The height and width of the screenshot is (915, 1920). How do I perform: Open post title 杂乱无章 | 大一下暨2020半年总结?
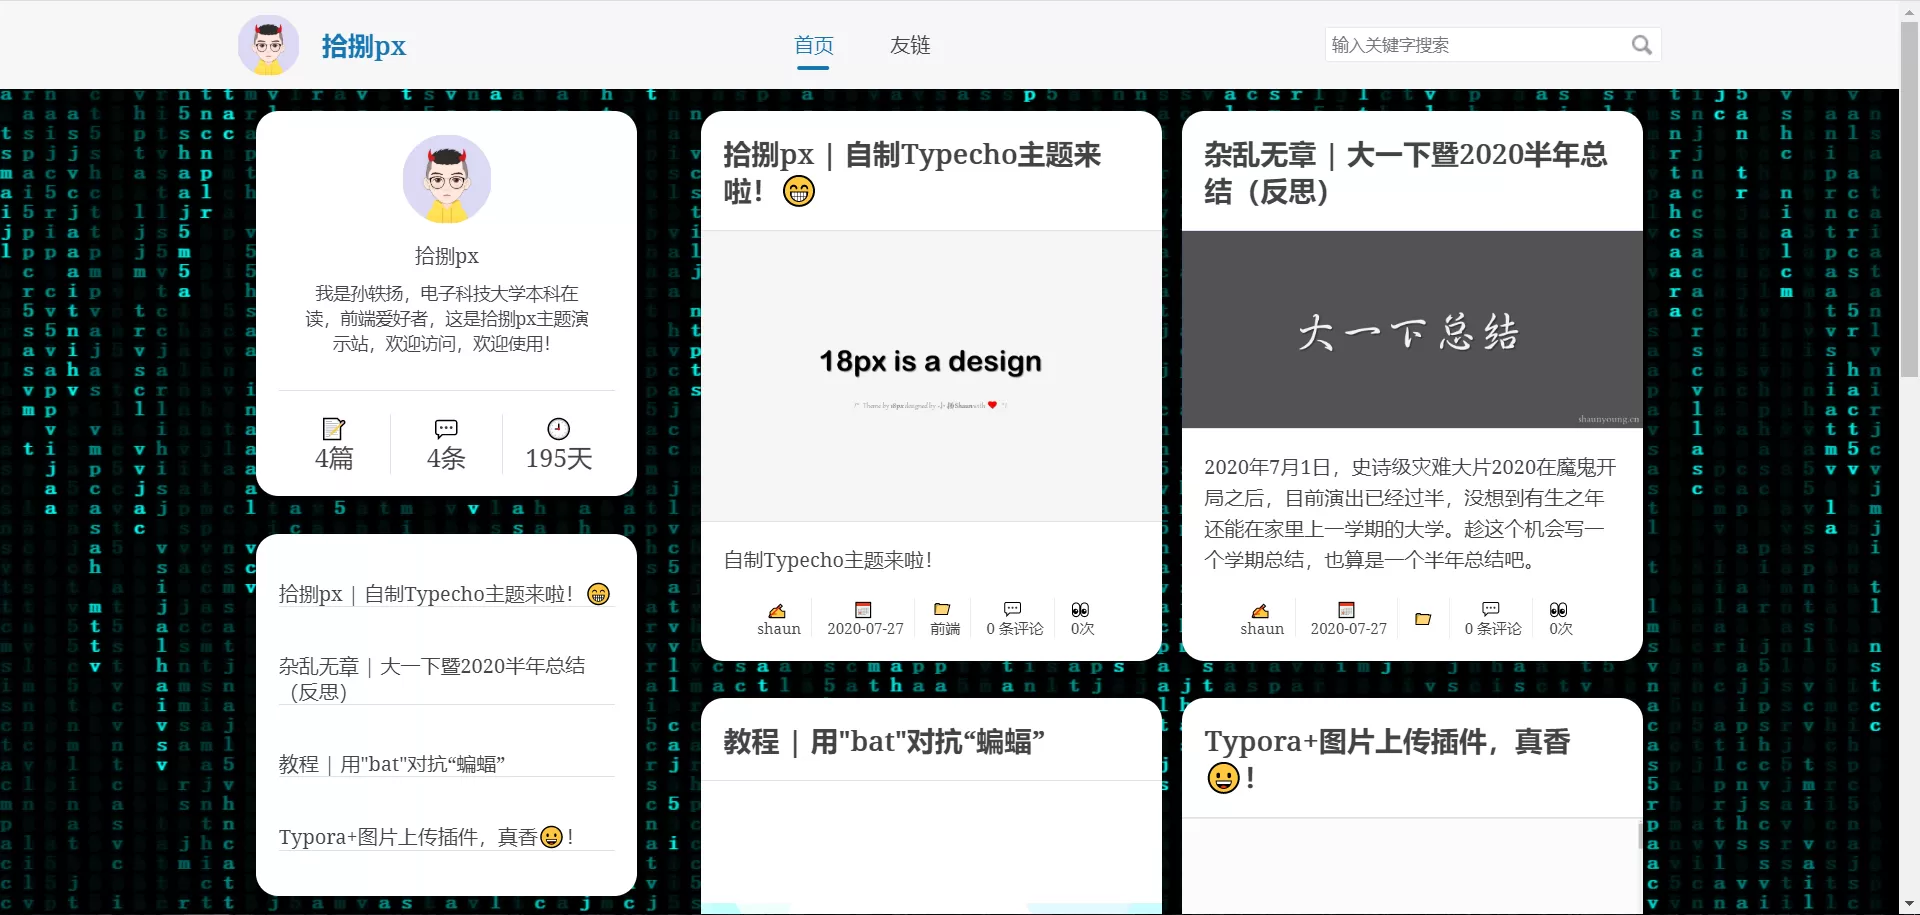click(1405, 172)
